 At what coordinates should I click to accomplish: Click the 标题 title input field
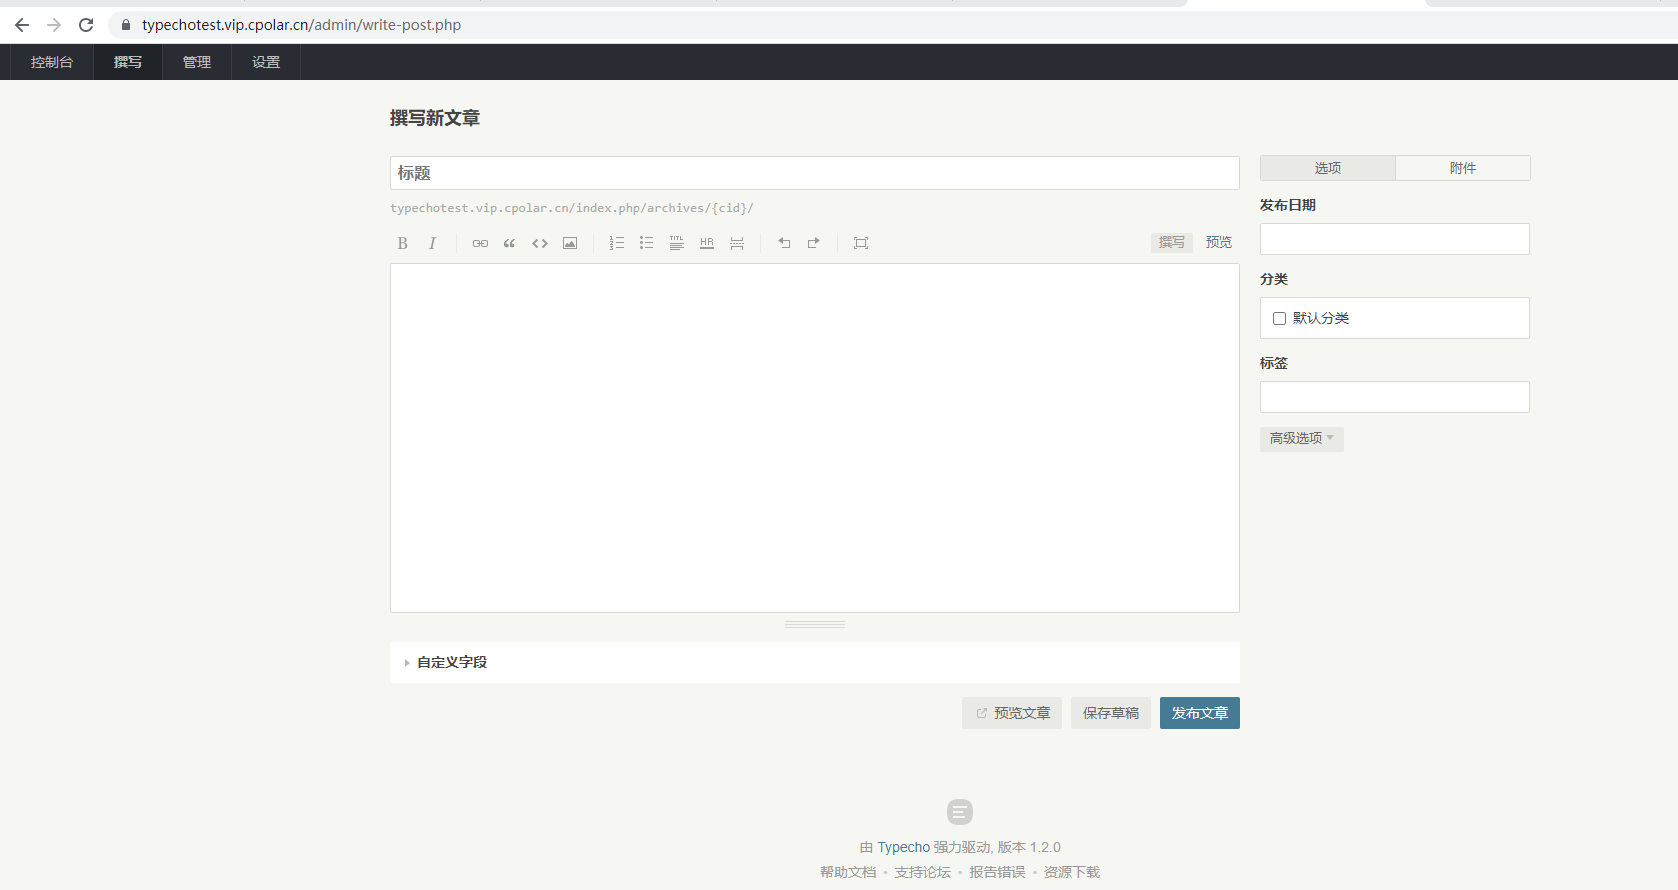(815, 173)
